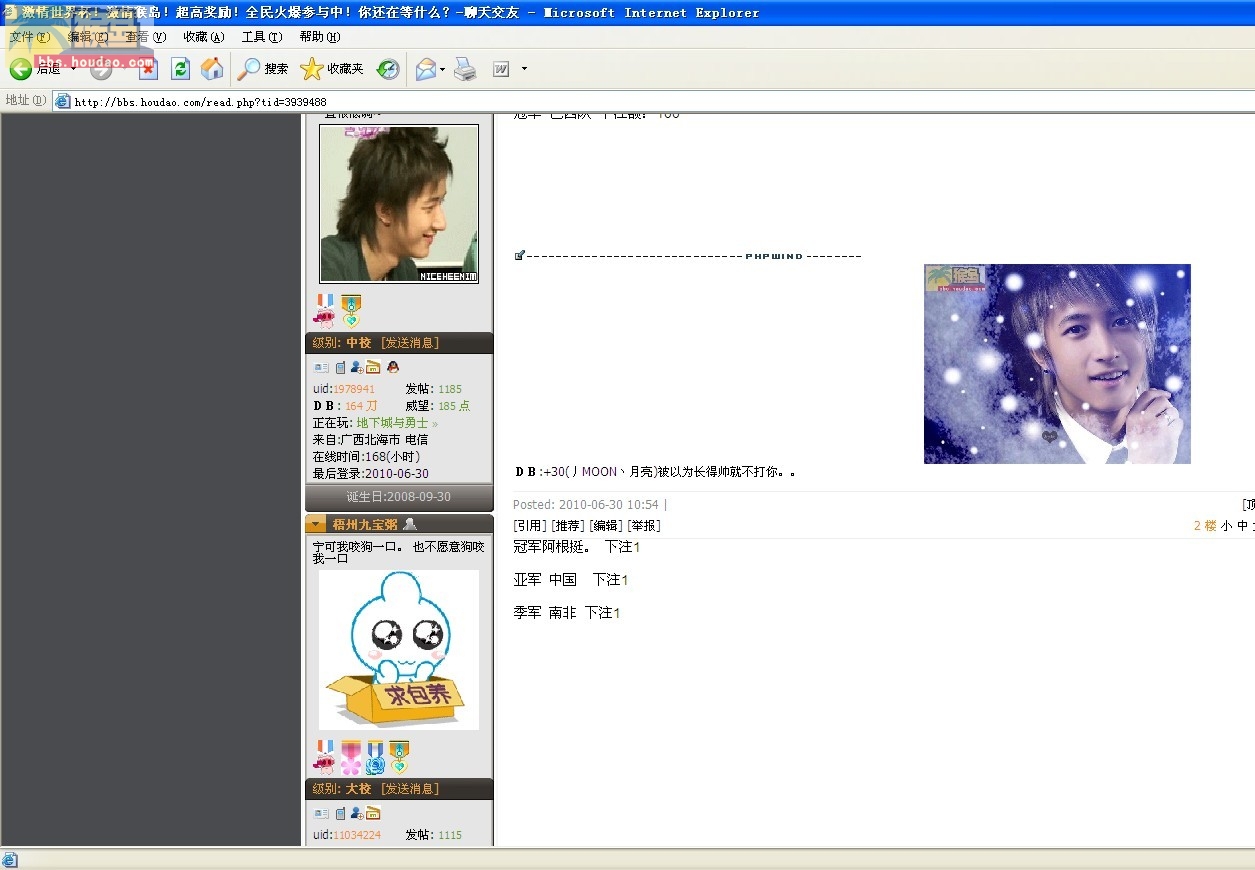
Task: Click the gray user status icon after 梧州九宝粥
Action: [x=410, y=524]
